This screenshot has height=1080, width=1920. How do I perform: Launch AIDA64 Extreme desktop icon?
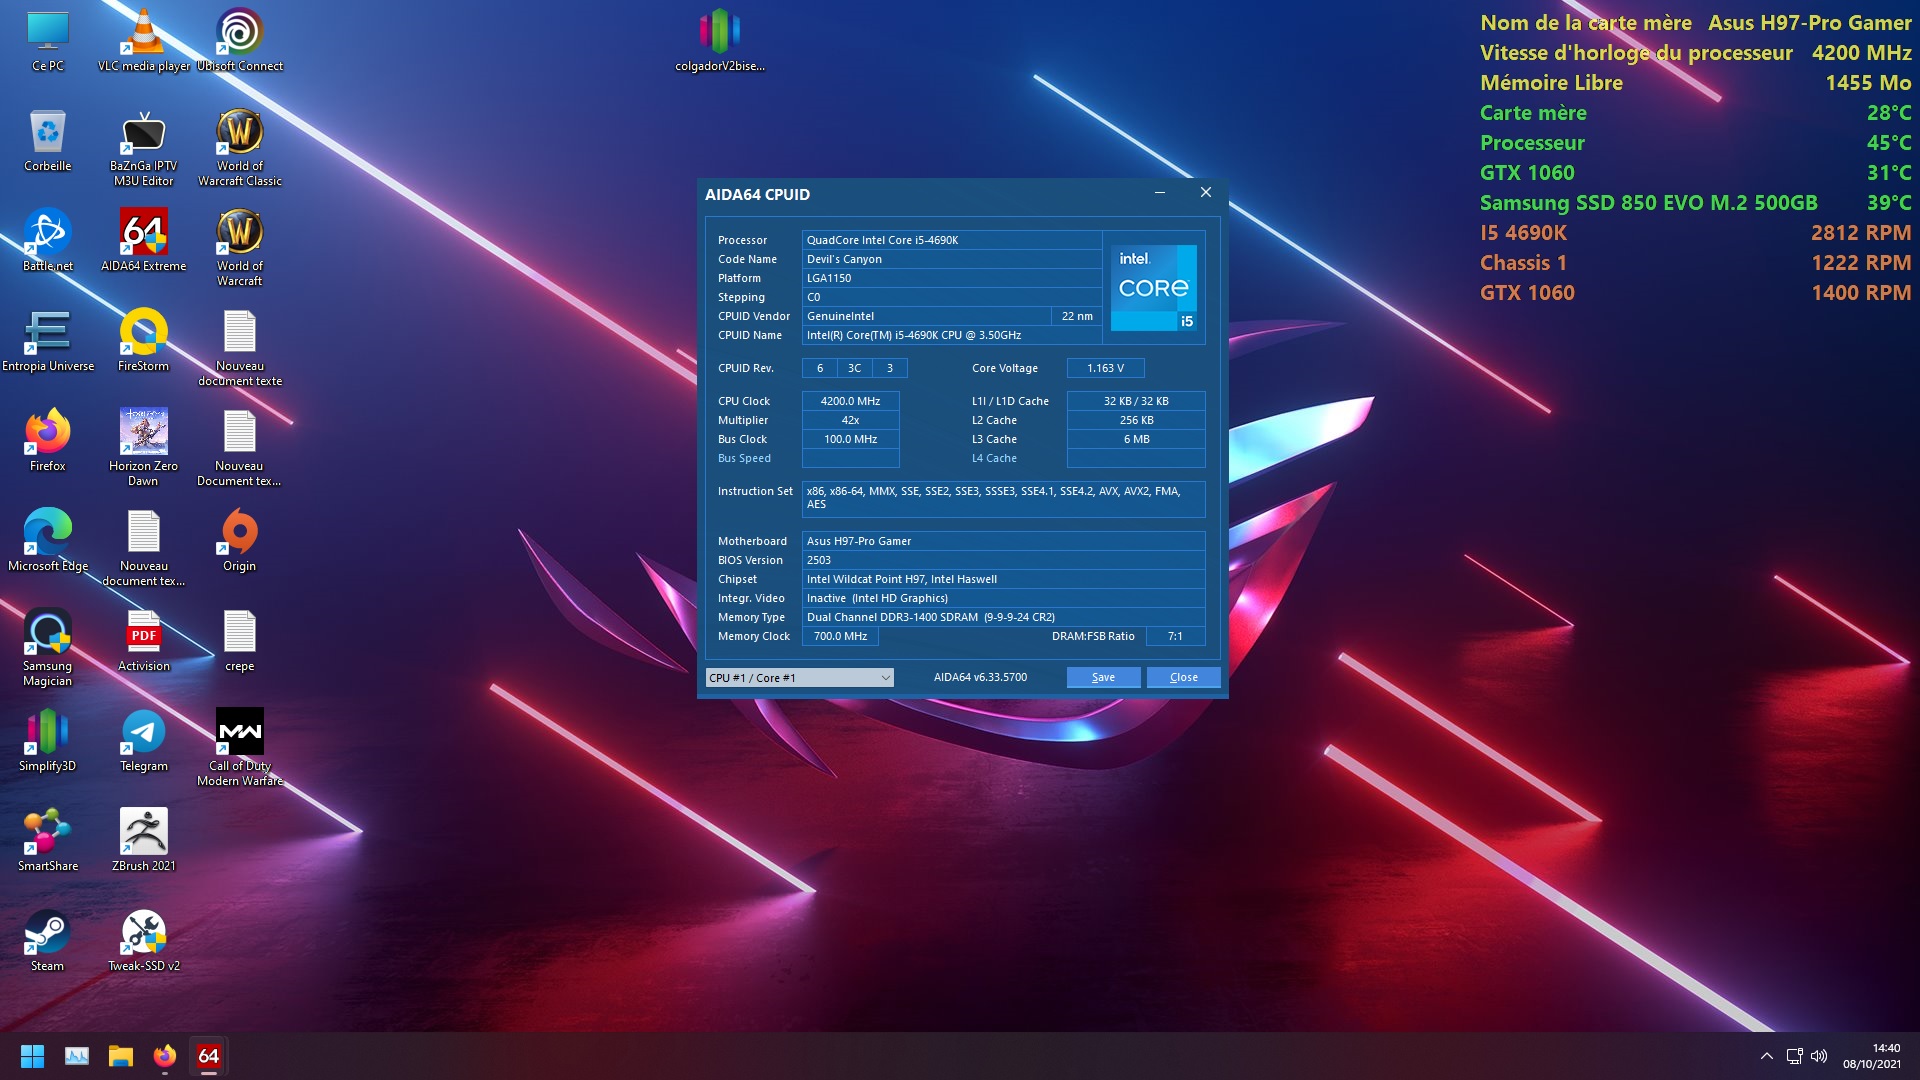[x=144, y=240]
